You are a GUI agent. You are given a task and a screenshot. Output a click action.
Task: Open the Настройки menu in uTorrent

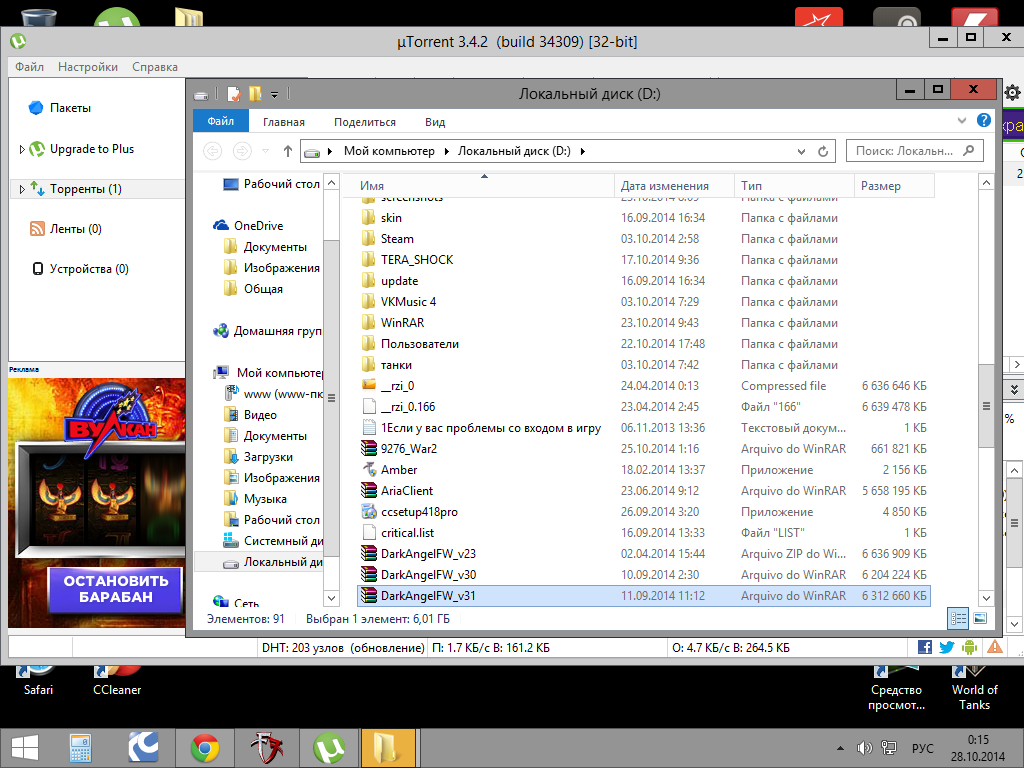pos(88,67)
